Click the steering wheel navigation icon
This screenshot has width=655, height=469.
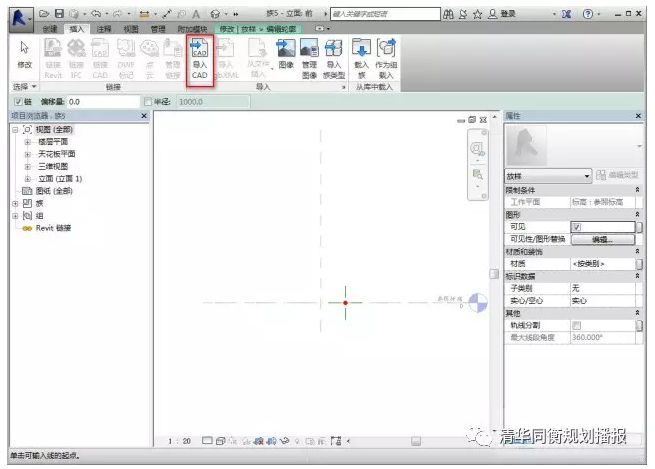478,149
